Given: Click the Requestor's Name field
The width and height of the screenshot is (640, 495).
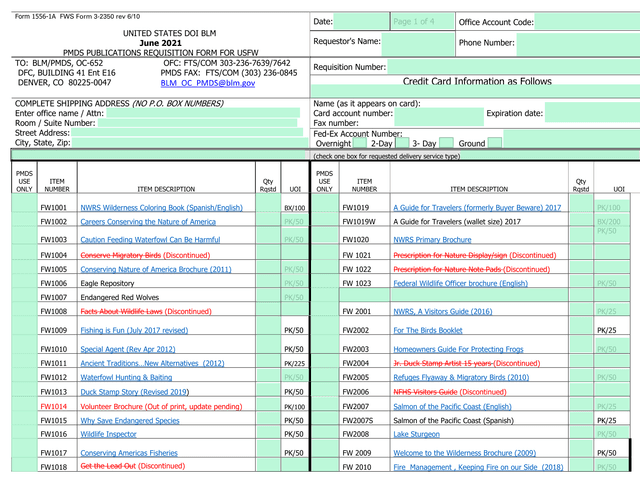Looking at the screenshot, I should [418, 44].
